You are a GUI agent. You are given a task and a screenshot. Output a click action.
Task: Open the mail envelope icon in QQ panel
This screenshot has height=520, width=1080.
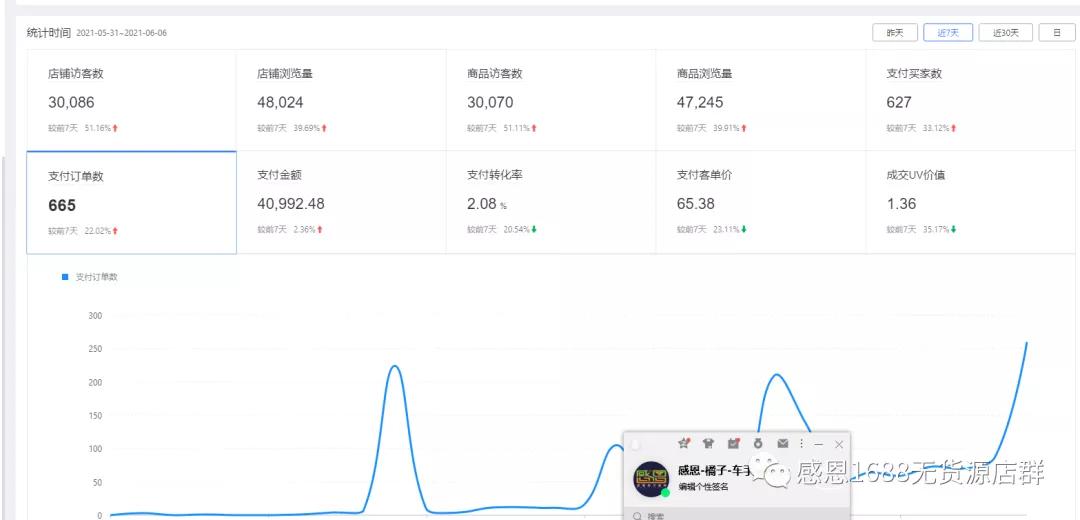[782, 444]
